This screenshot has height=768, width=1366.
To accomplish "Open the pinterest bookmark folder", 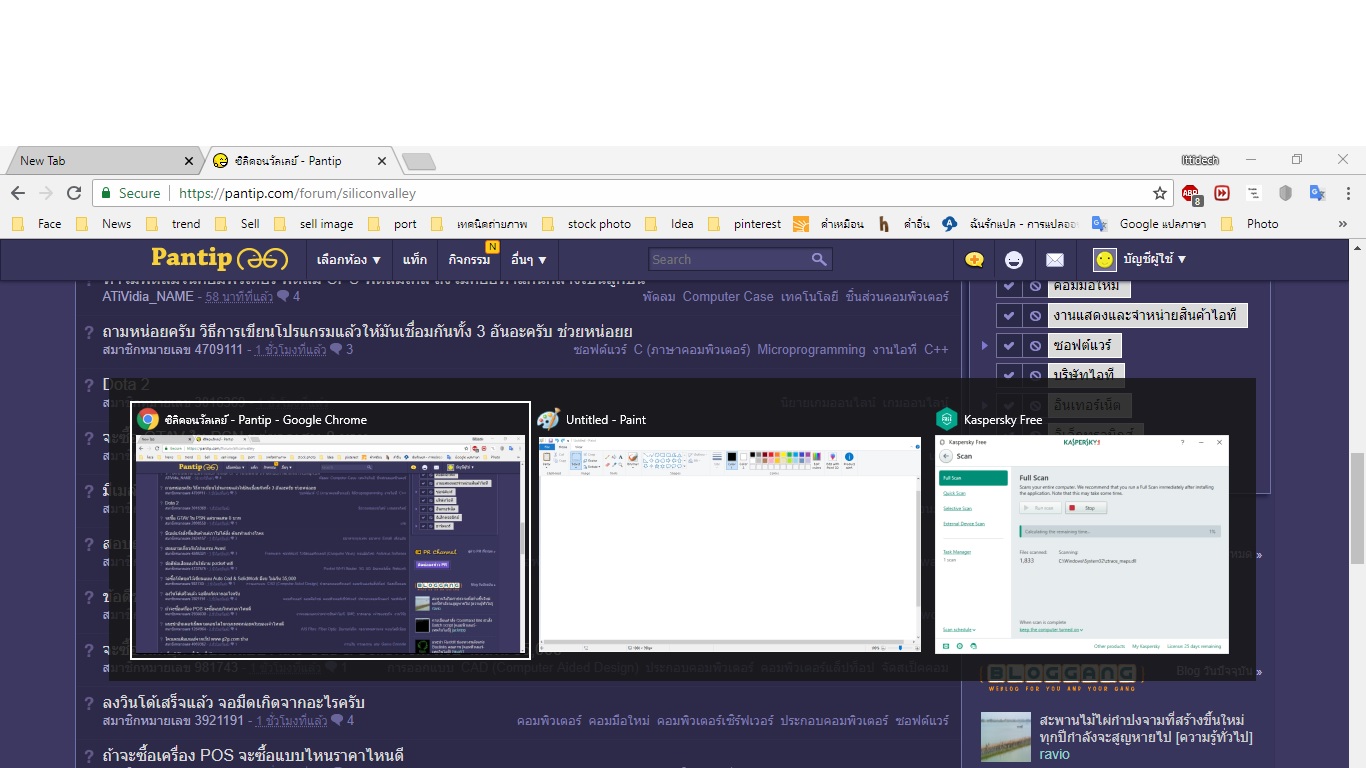I will [746, 224].
